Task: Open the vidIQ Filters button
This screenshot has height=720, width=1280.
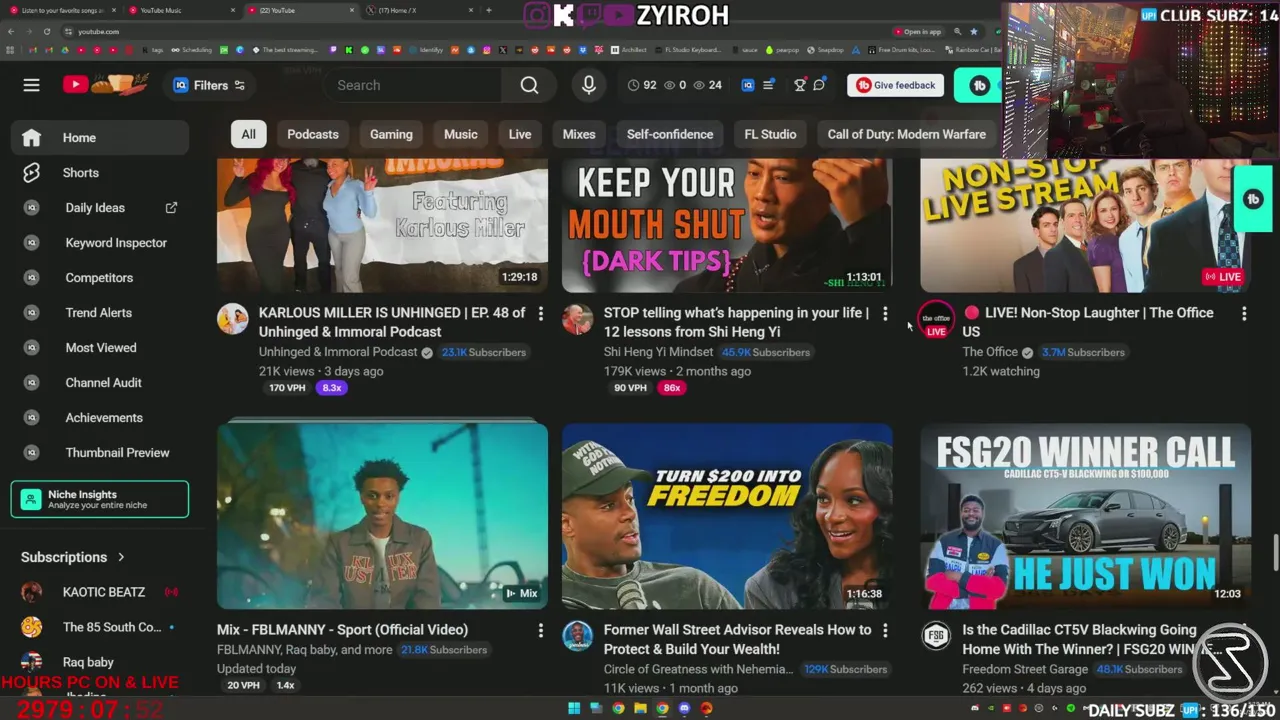Action: pos(208,85)
